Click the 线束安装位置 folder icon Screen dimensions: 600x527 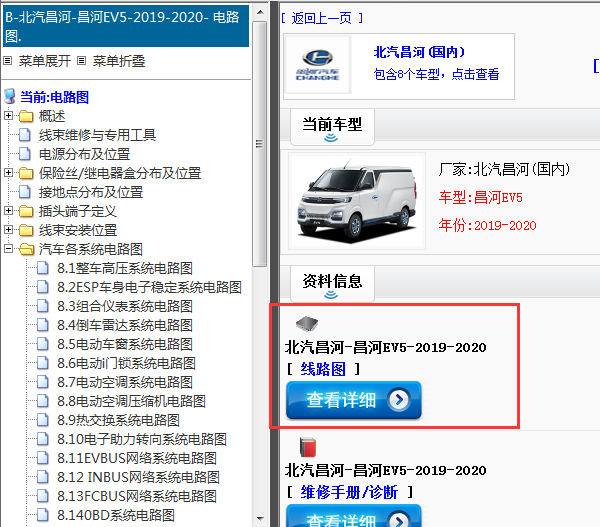(x=26, y=230)
